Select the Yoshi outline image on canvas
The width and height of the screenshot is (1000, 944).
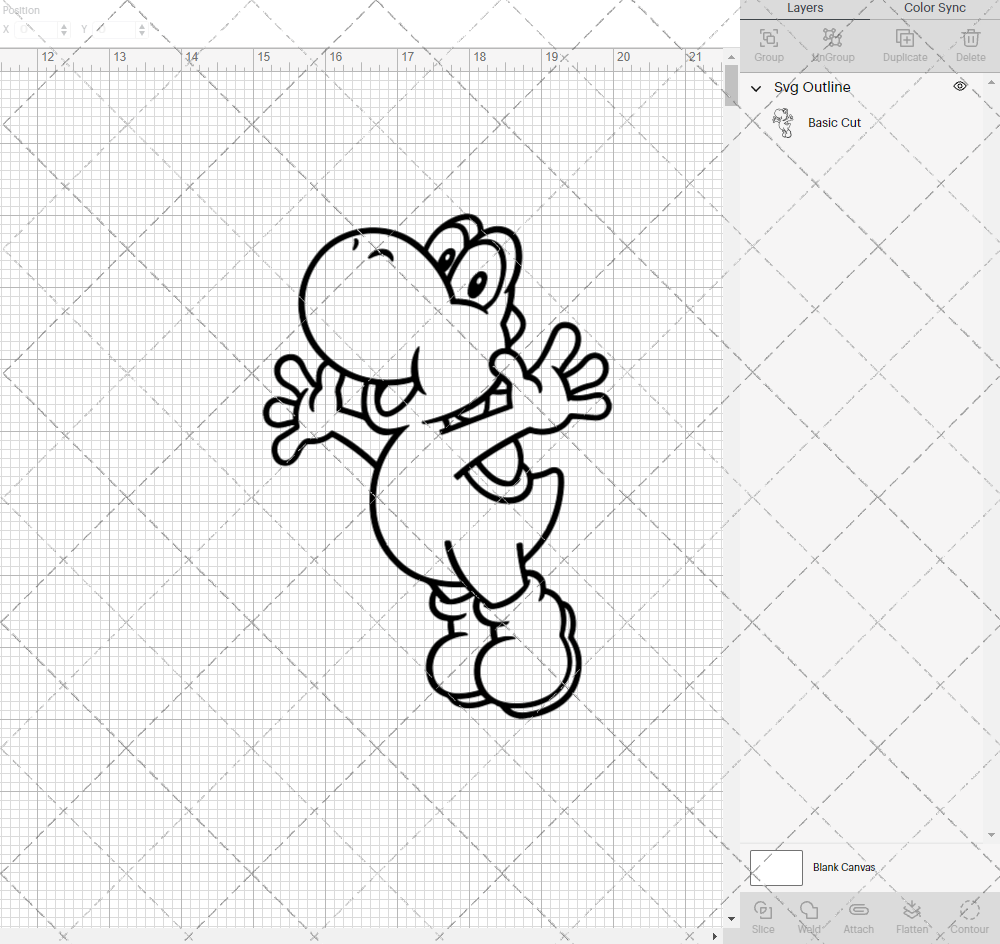coord(438,466)
